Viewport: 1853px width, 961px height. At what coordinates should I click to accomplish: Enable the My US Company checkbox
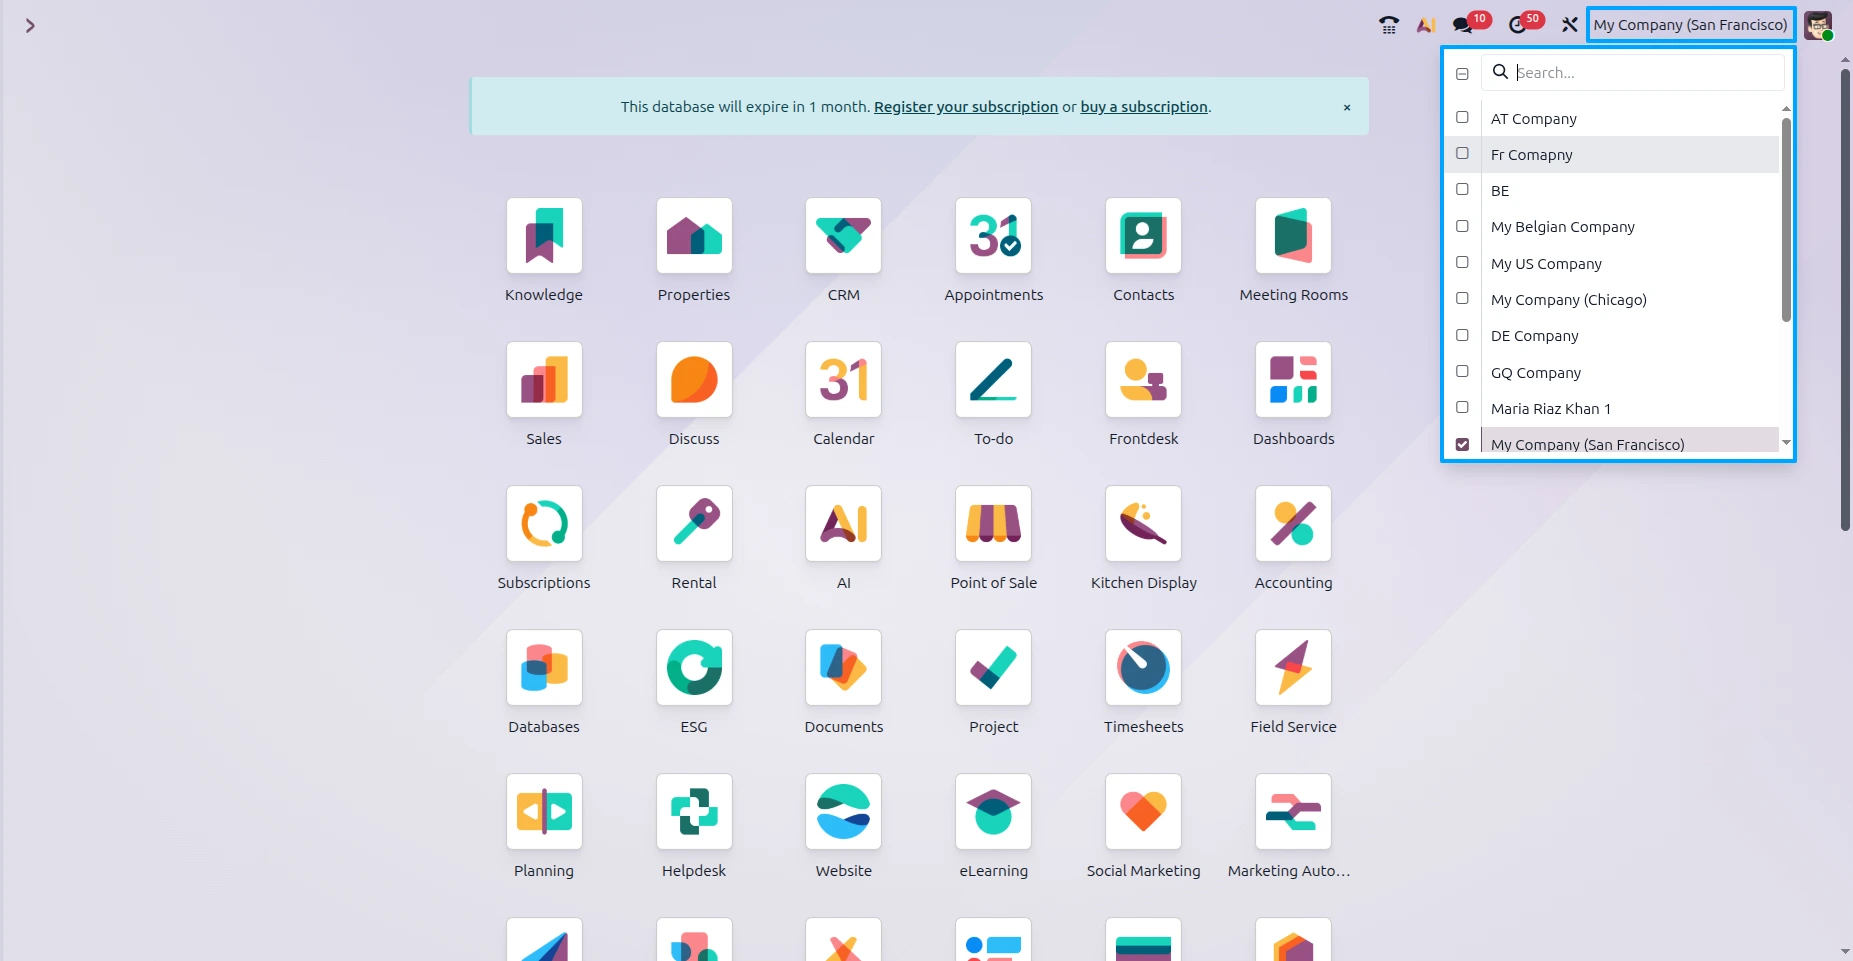click(x=1462, y=262)
